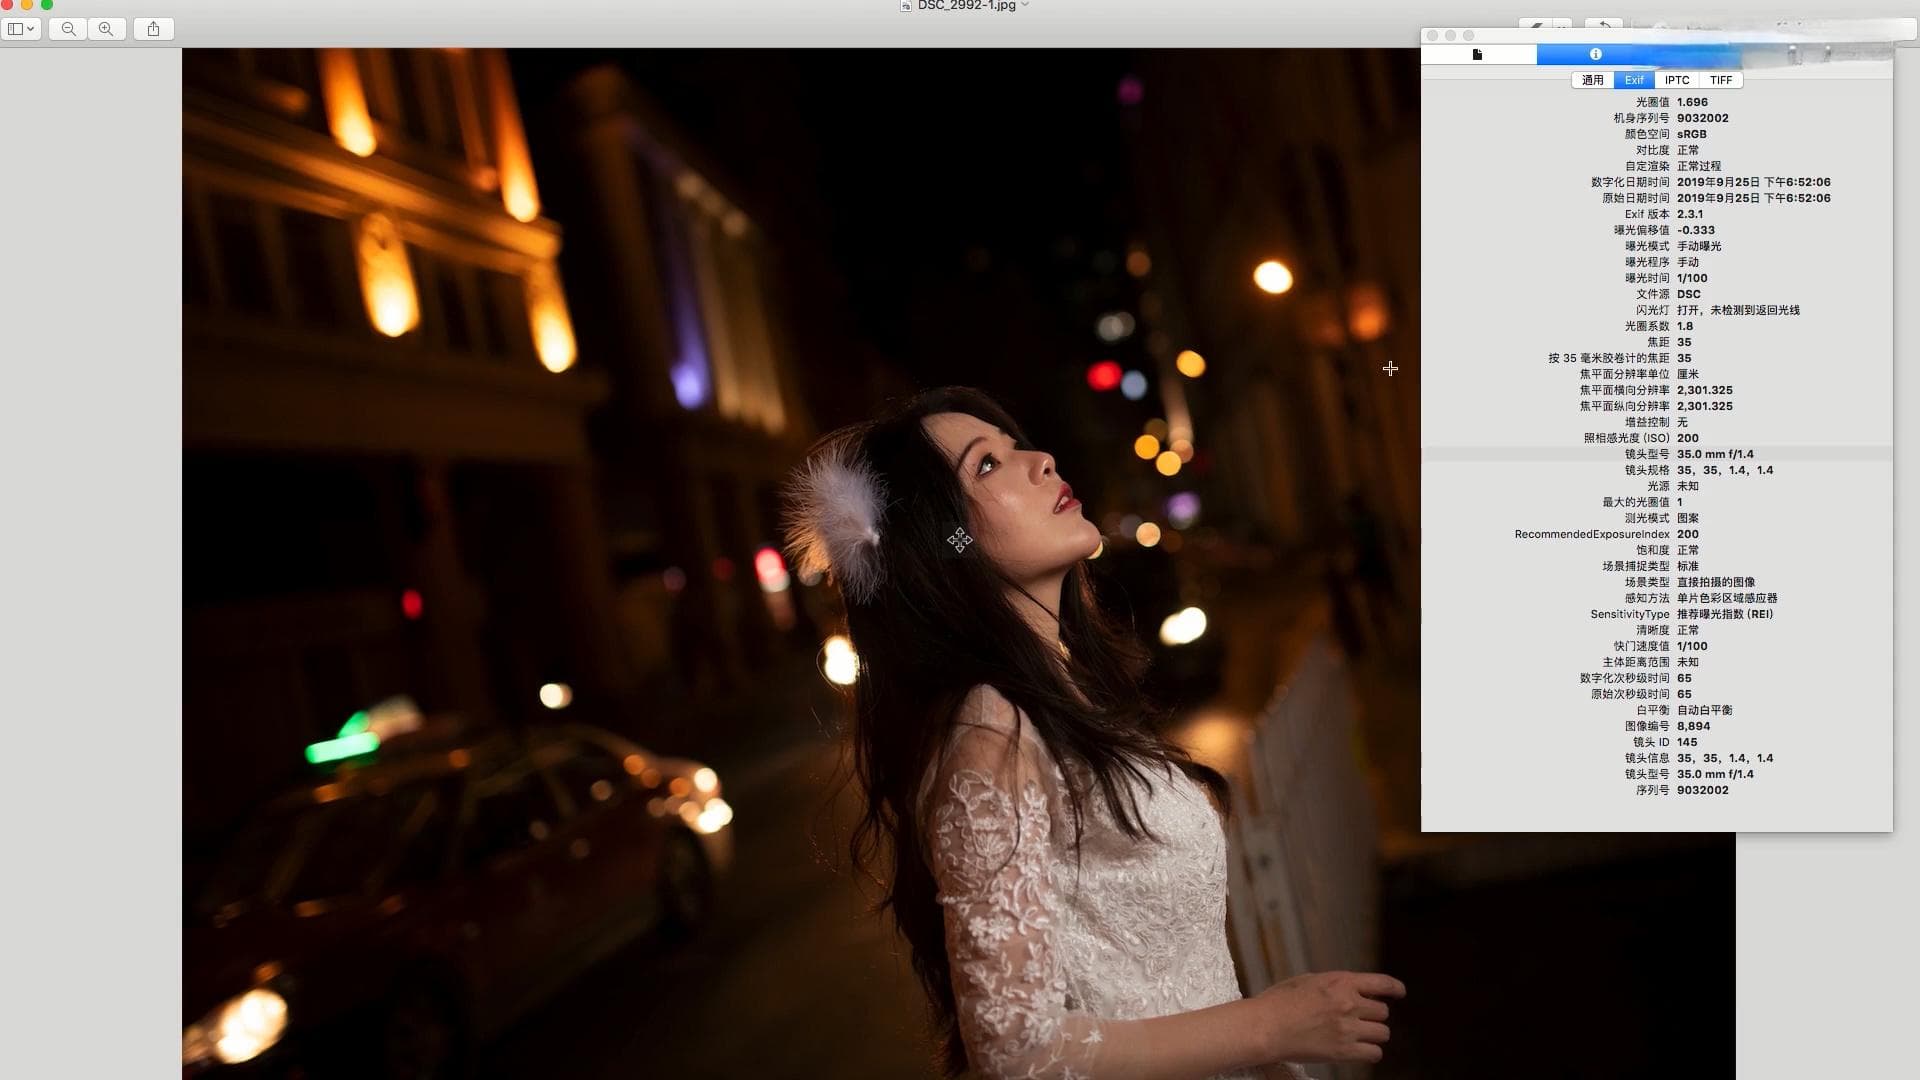The width and height of the screenshot is (1920, 1080).
Task: Switch to the 通用 tab
Action: tap(1593, 80)
